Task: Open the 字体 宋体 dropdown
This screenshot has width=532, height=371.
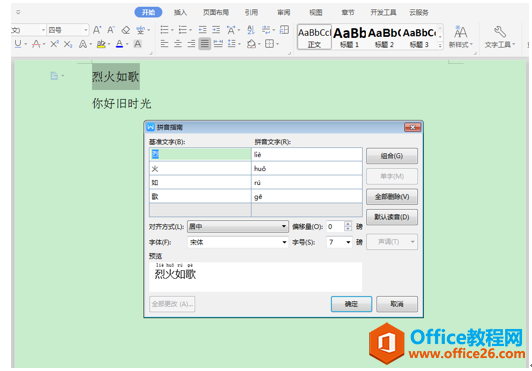Action: pos(238,242)
